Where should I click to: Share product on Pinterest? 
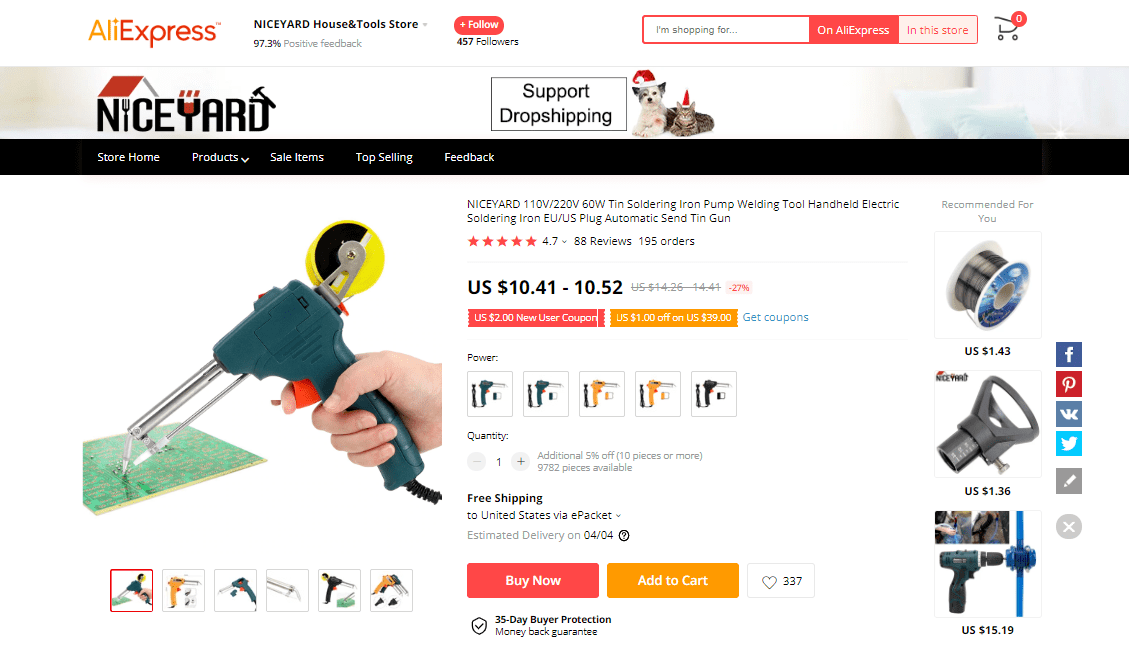tap(1069, 384)
